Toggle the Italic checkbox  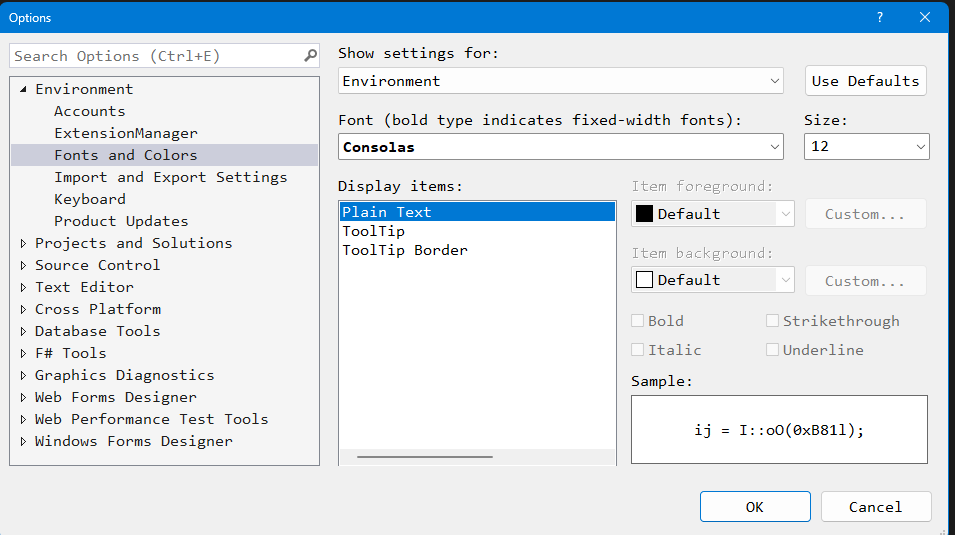(638, 350)
